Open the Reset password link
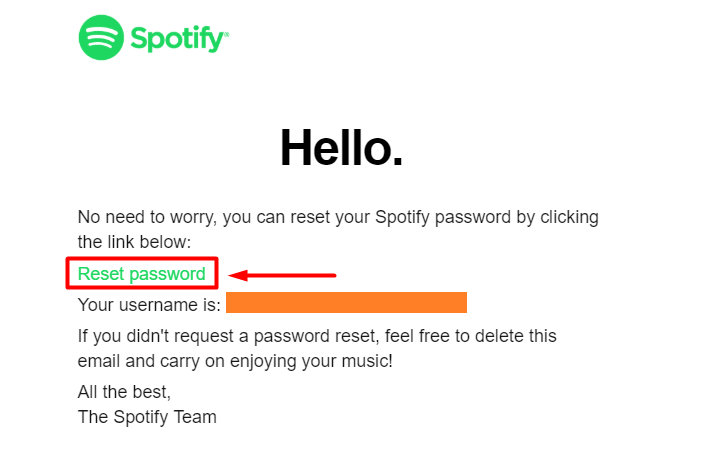Image resolution: width=705 pixels, height=453 pixels. tap(142, 274)
